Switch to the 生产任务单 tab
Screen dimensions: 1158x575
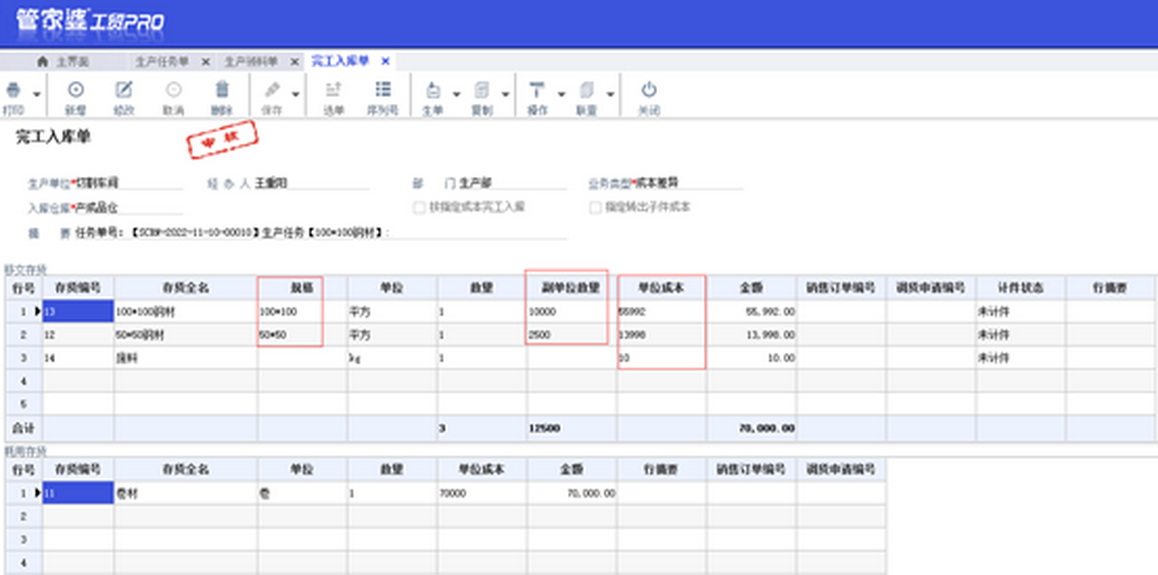(x=161, y=62)
